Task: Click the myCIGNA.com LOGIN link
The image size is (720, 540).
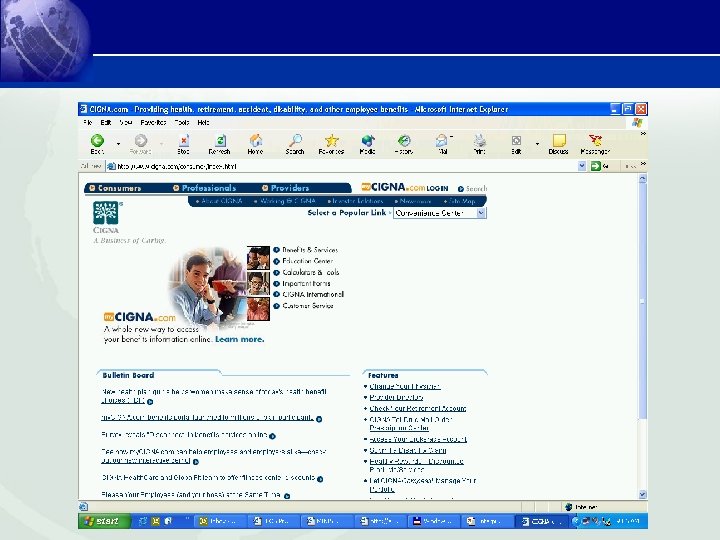Action: (x=405, y=187)
